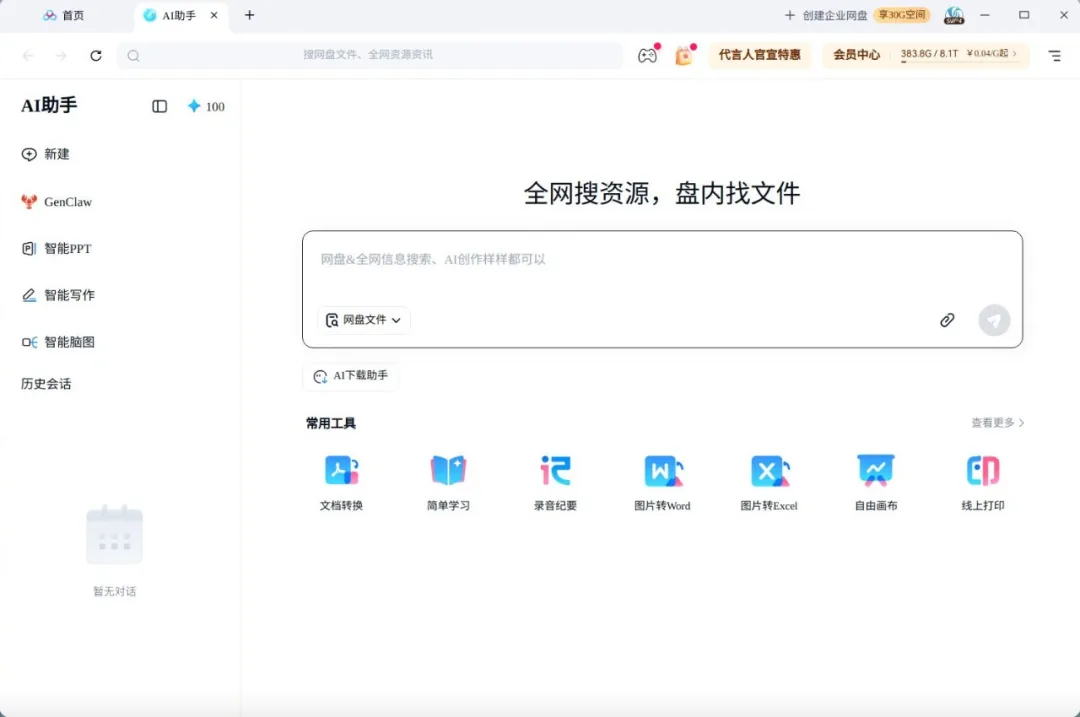Open the game controller icon
The image size is (1080, 717).
(647, 55)
